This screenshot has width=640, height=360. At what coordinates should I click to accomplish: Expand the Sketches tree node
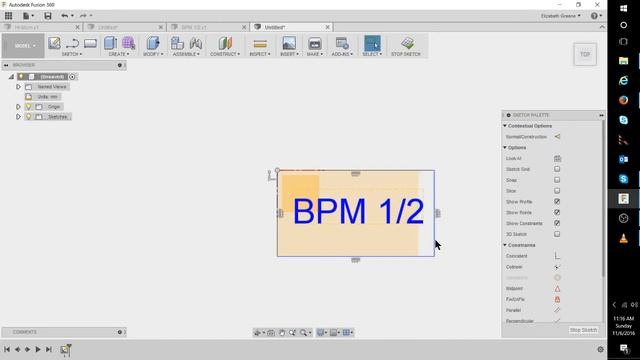pyautogui.click(x=18, y=117)
